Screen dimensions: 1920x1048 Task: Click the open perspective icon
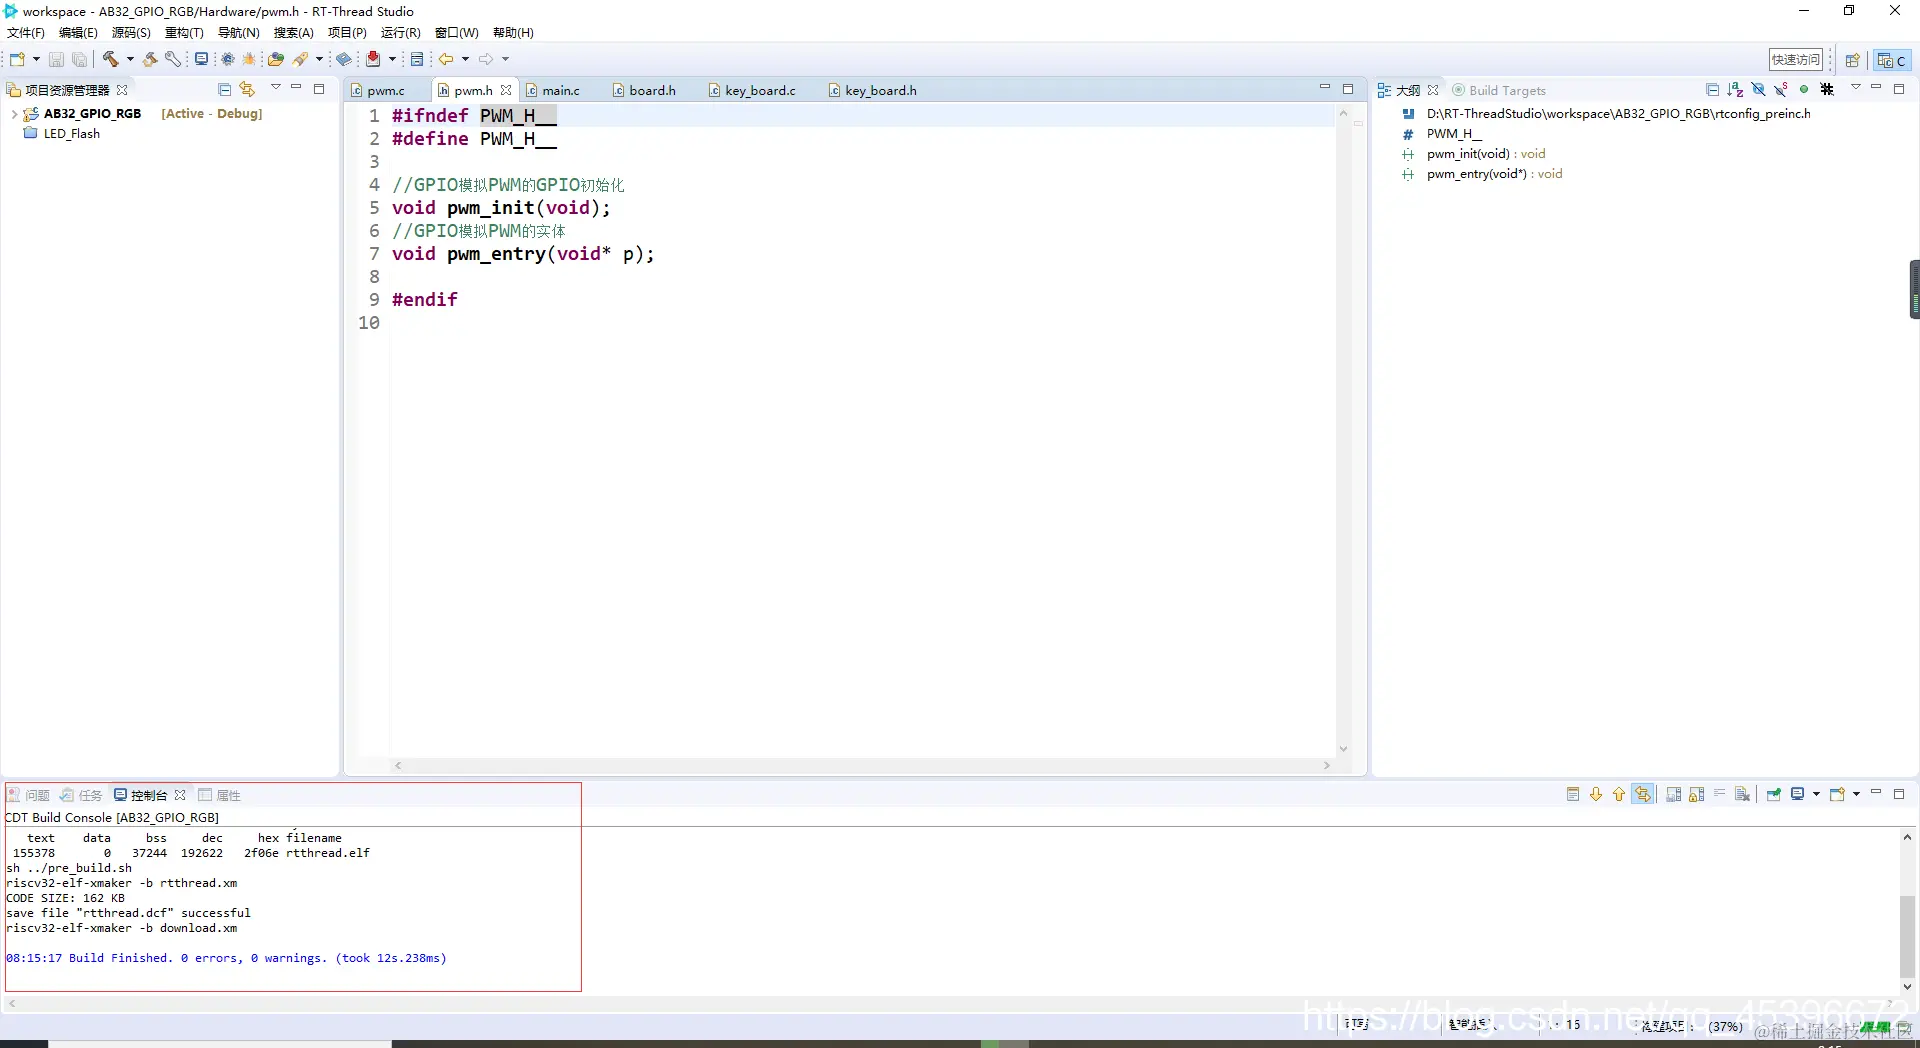pos(1852,60)
